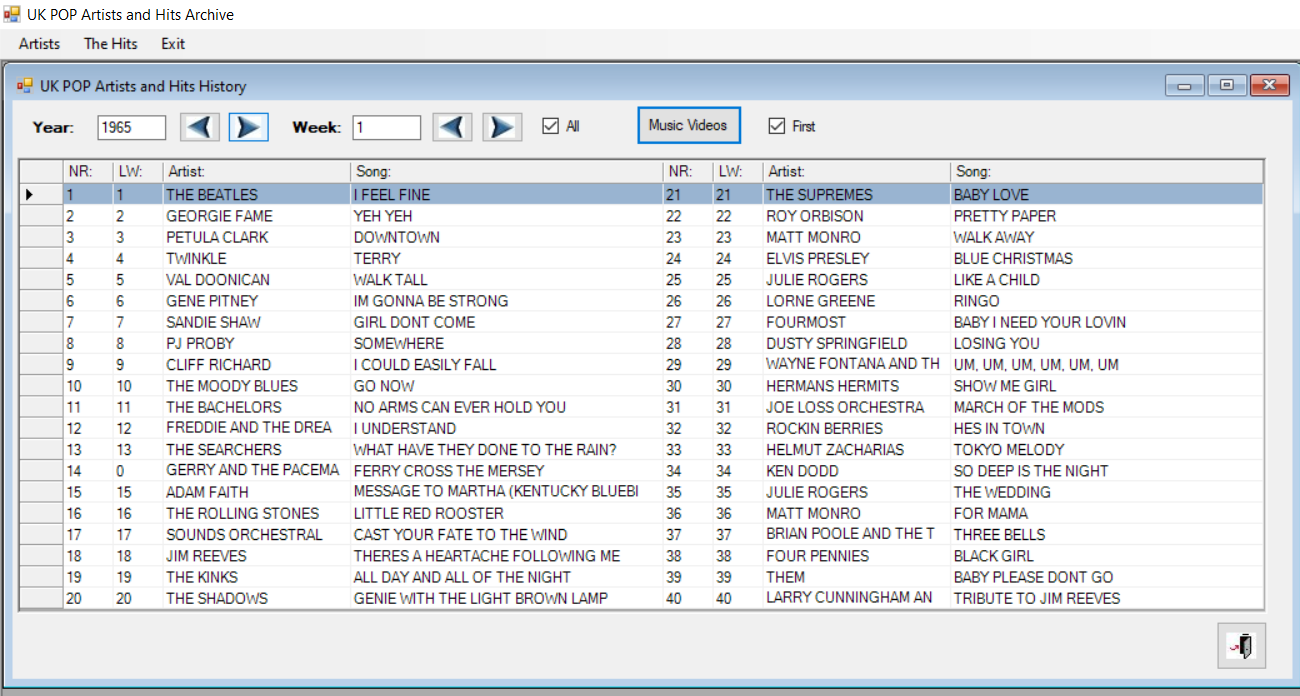Click the Exit menu item
Image resolution: width=1300 pixels, height=696 pixels.
point(173,44)
